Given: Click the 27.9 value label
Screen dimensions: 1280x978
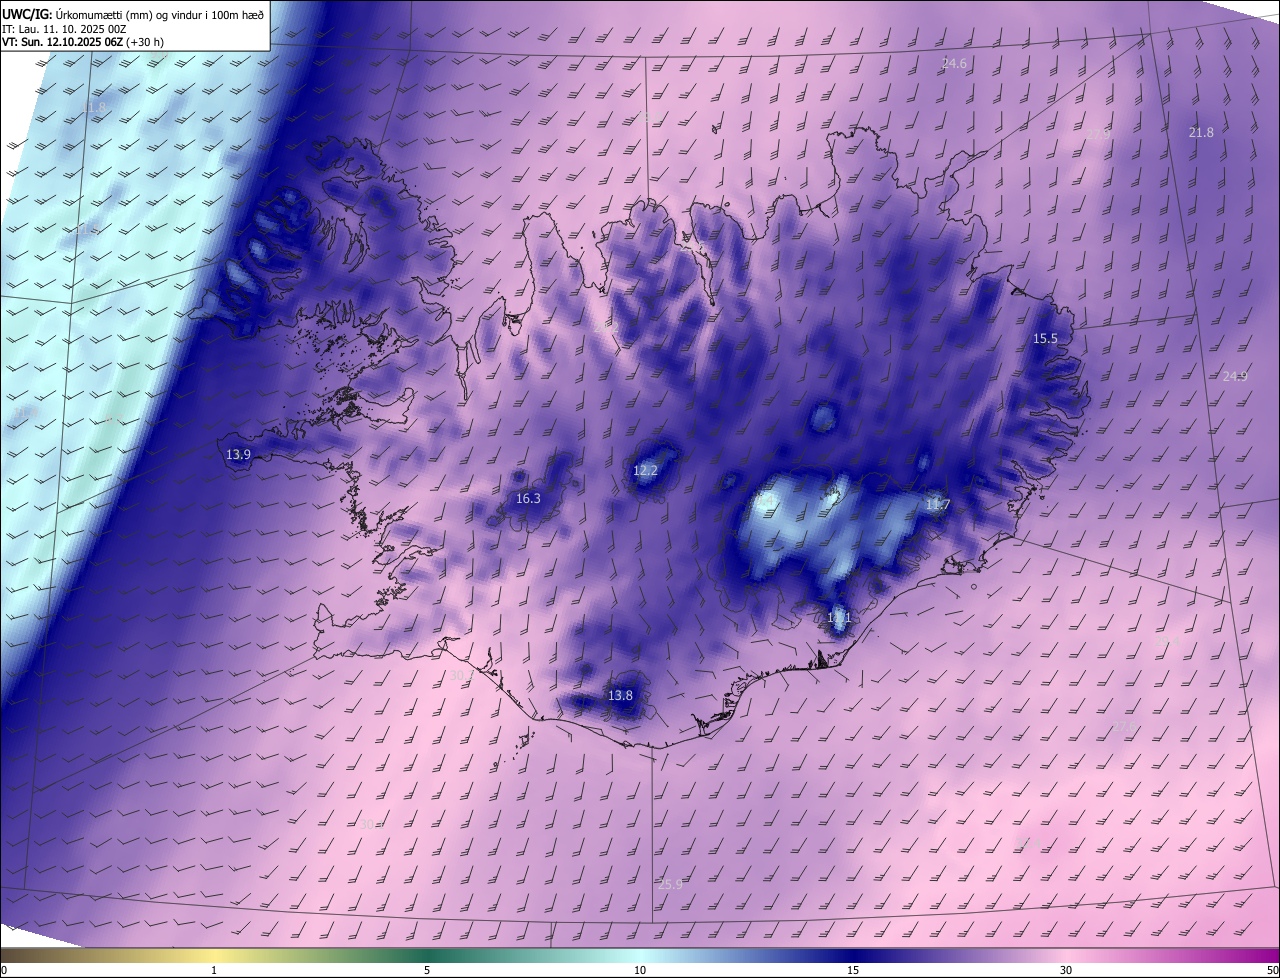Looking at the screenshot, I should (1098, 133).
